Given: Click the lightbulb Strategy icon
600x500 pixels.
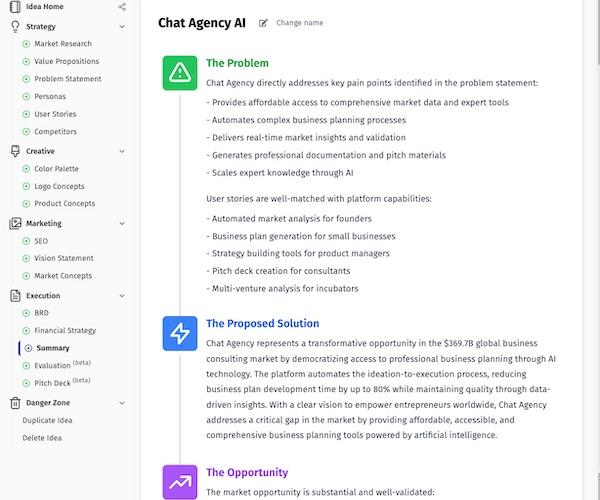Looking at the screenshot, I should (x=15, y=26).
